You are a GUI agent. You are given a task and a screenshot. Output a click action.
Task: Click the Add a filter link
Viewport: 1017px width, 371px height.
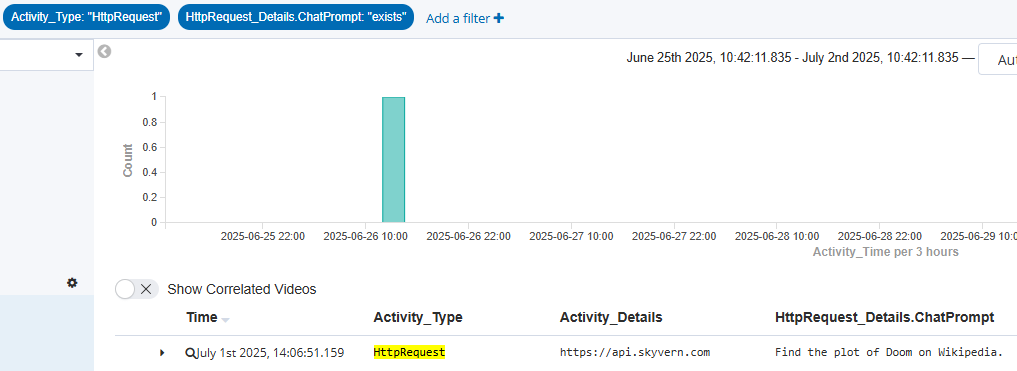(x=458, y=19)
